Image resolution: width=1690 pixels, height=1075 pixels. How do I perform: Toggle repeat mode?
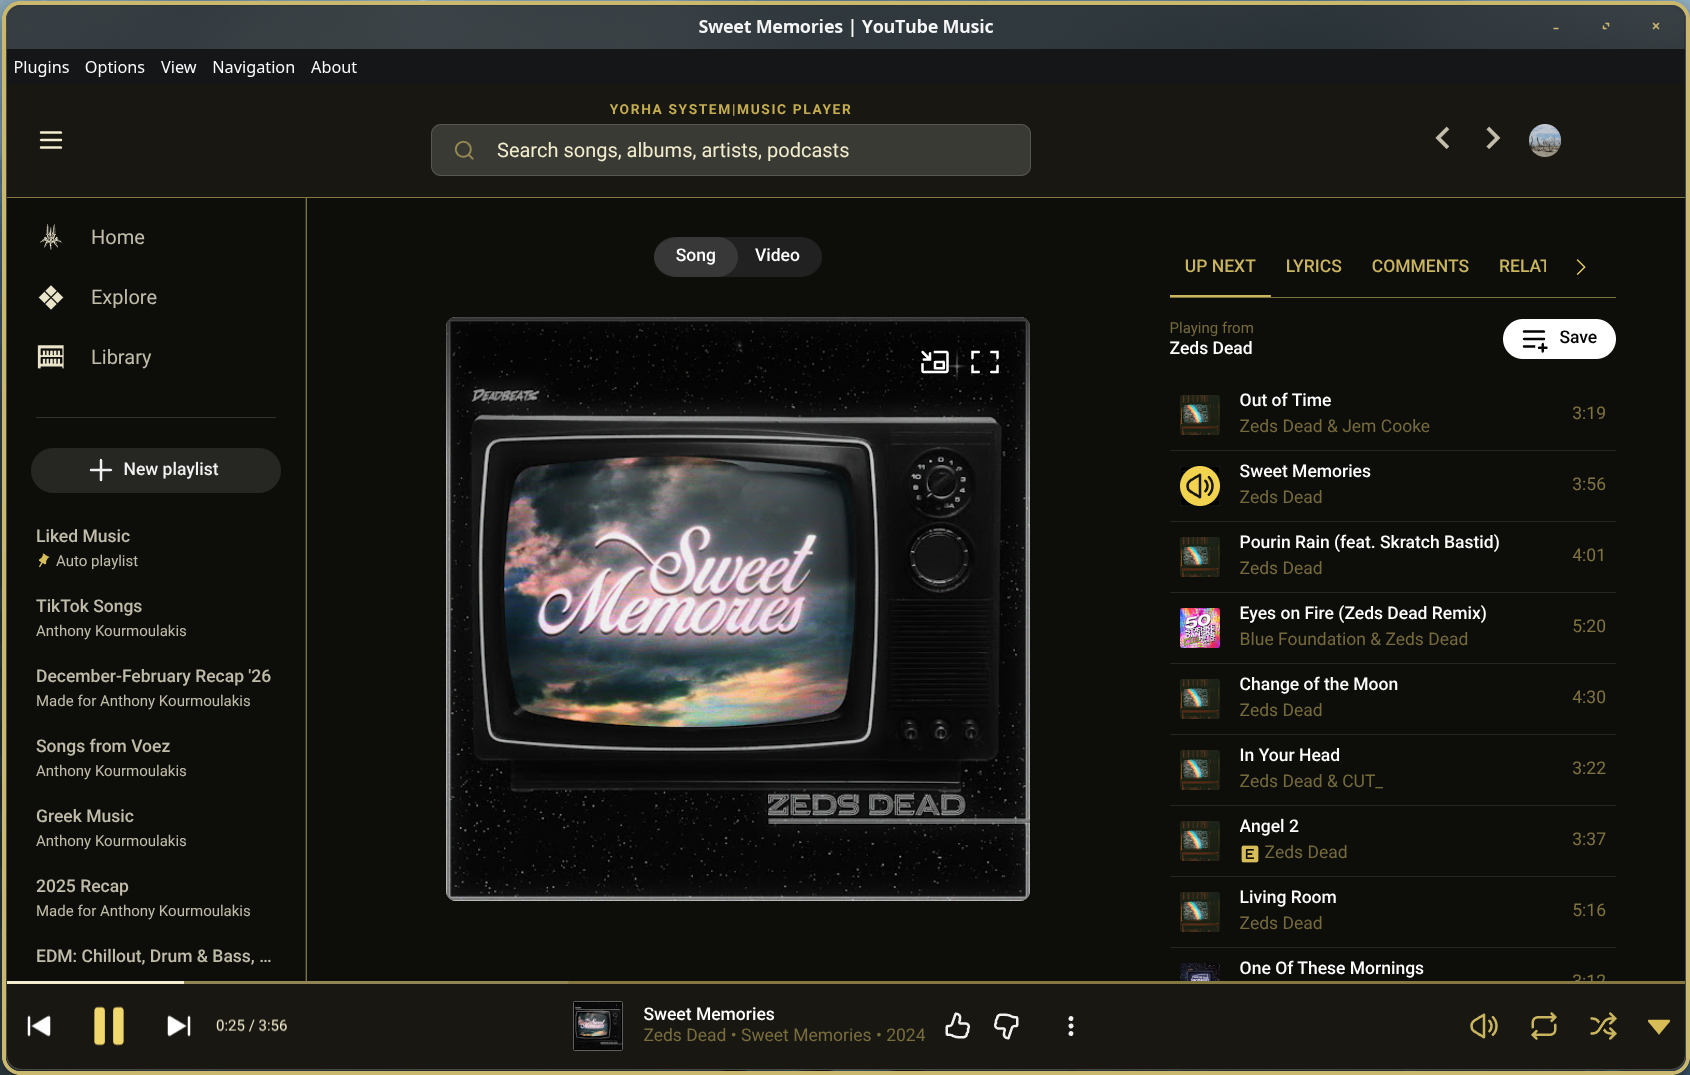coord(1544,1026)
